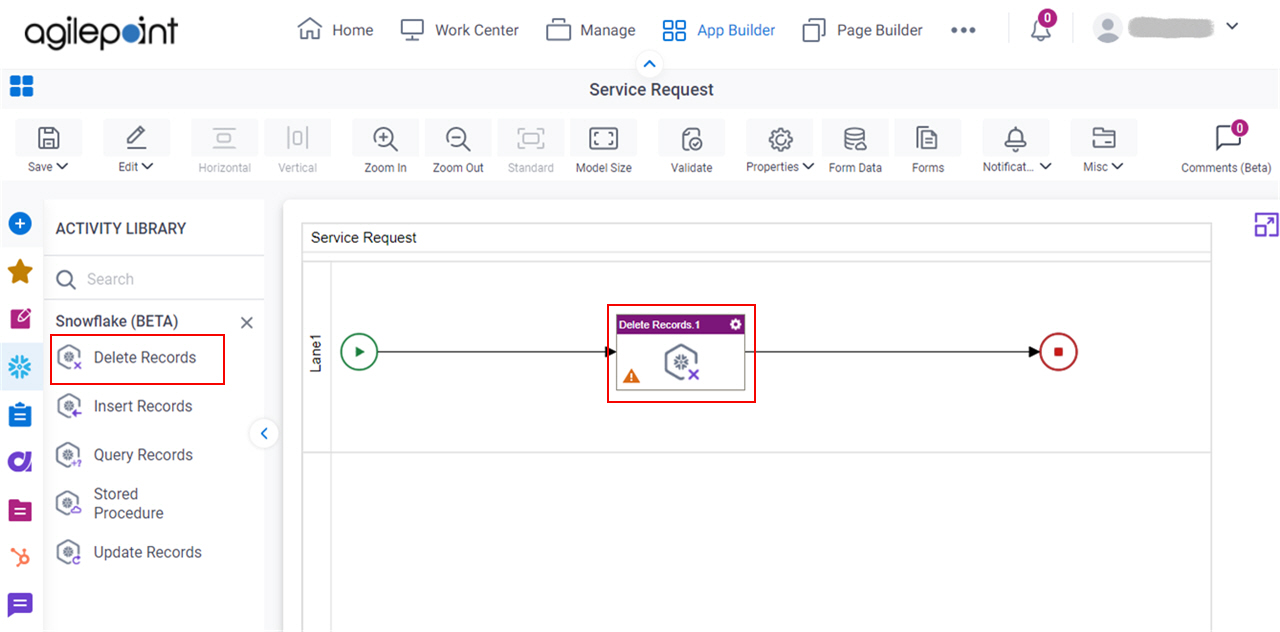Open Form Data from the toolbar
Viewport: 1280px width, 632px height.
click(x=855, y=145)
